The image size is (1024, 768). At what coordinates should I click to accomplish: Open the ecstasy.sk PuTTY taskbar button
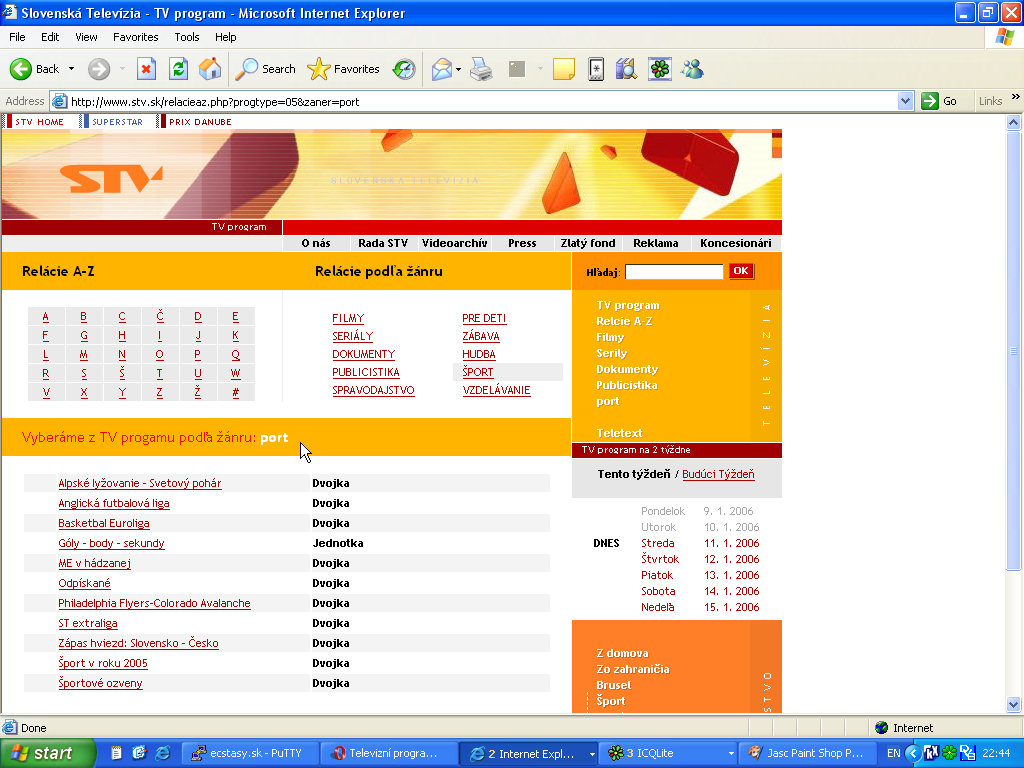point(249,753)
